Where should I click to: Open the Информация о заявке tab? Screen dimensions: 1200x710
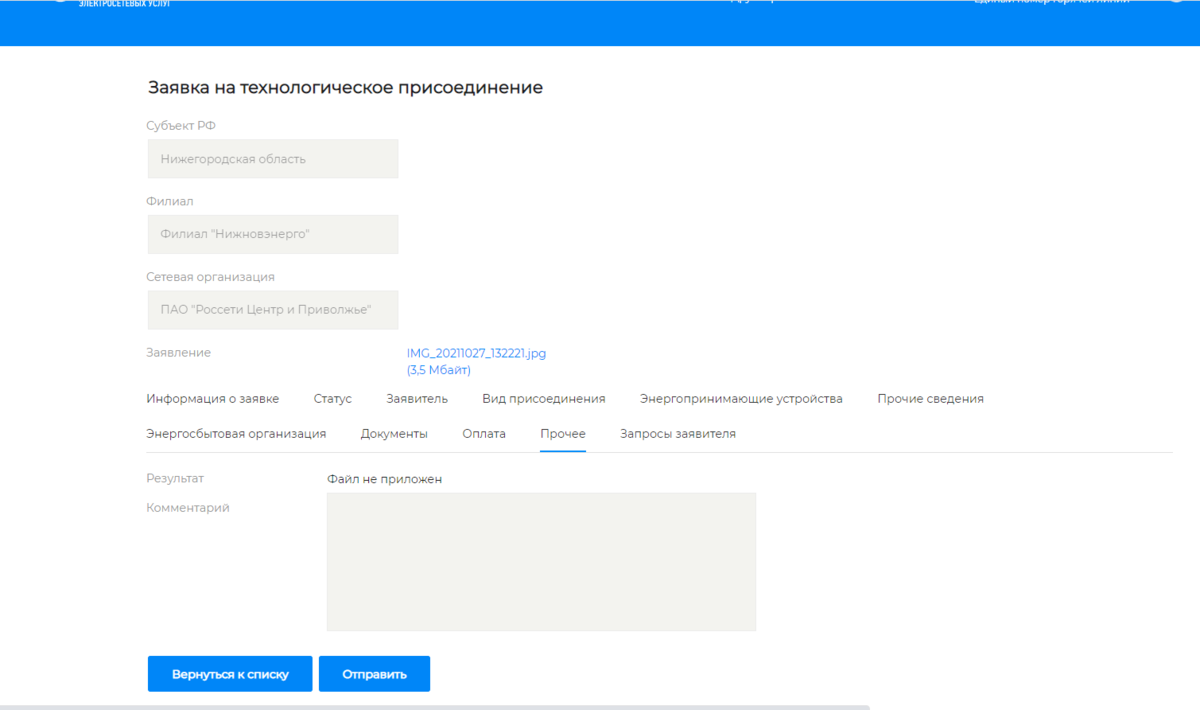[212, 398]
